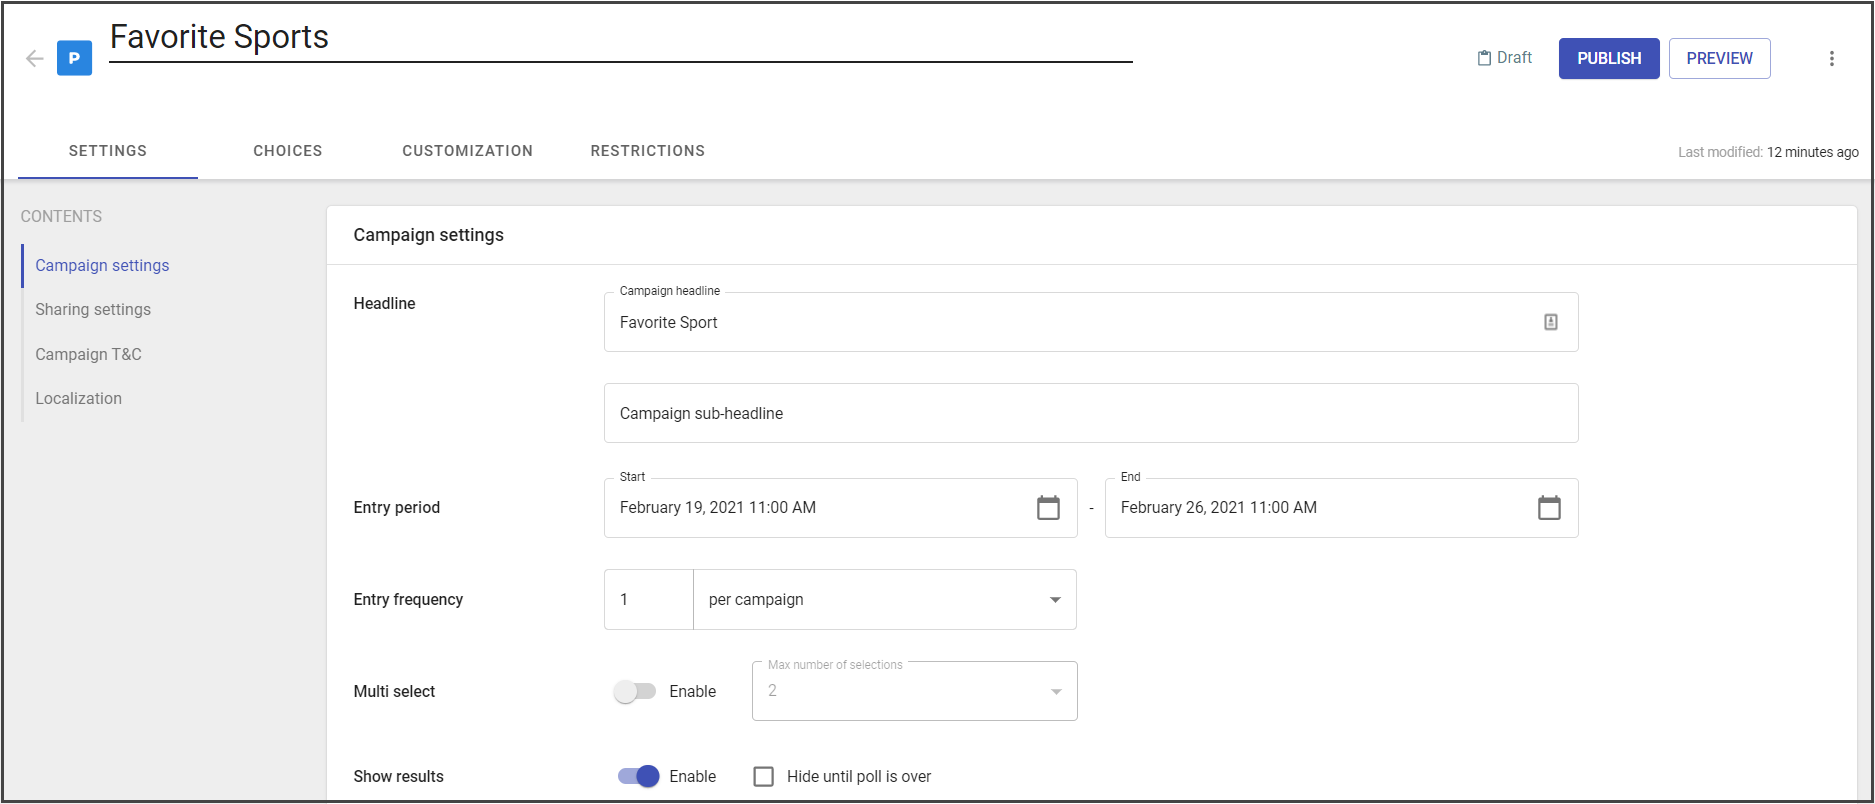1875x804 pixels.
Task: Click the CONTENTS sidebar heading
Action: tap(61, 216)
